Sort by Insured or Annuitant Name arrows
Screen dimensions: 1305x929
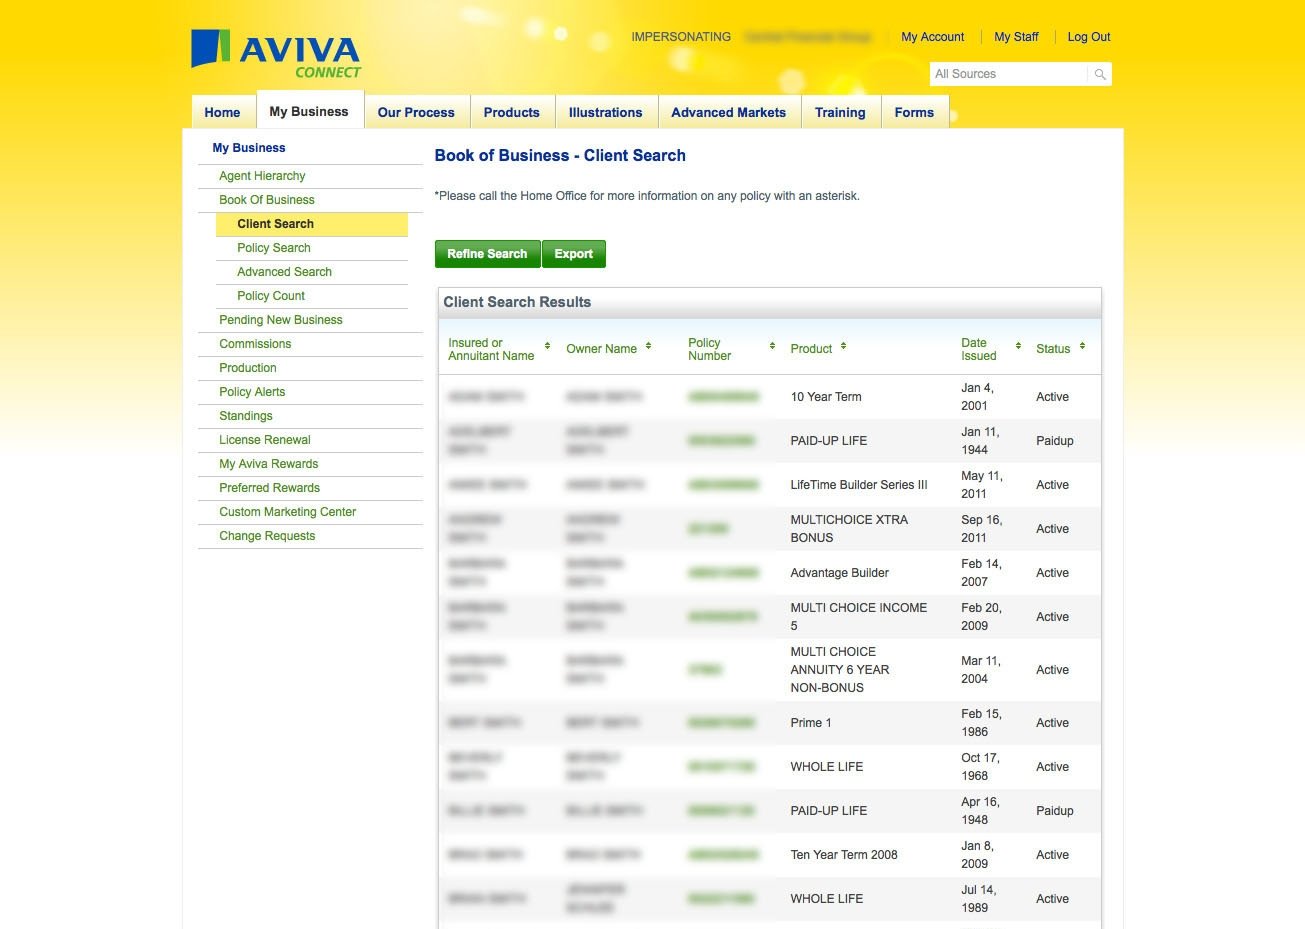pyautogui.click(x=547, y=346)
